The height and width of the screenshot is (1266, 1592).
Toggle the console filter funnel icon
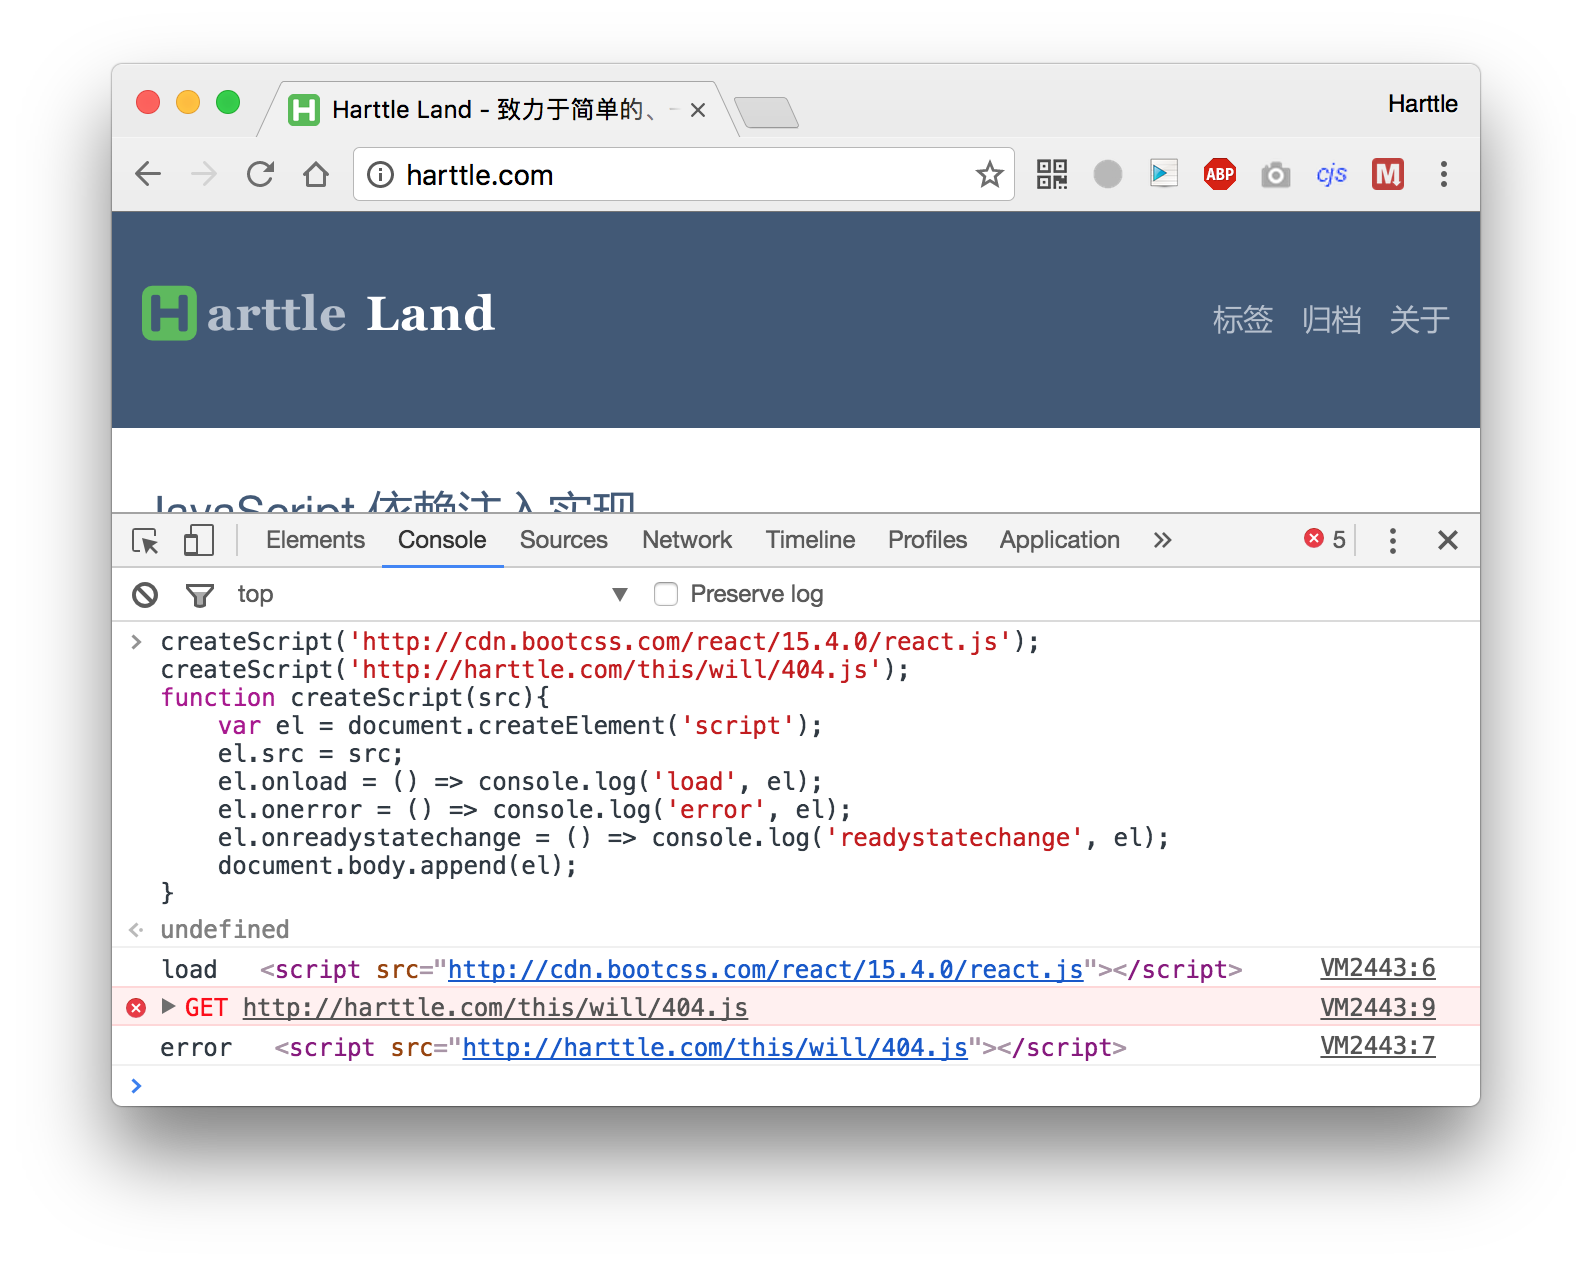pos(200,595)
